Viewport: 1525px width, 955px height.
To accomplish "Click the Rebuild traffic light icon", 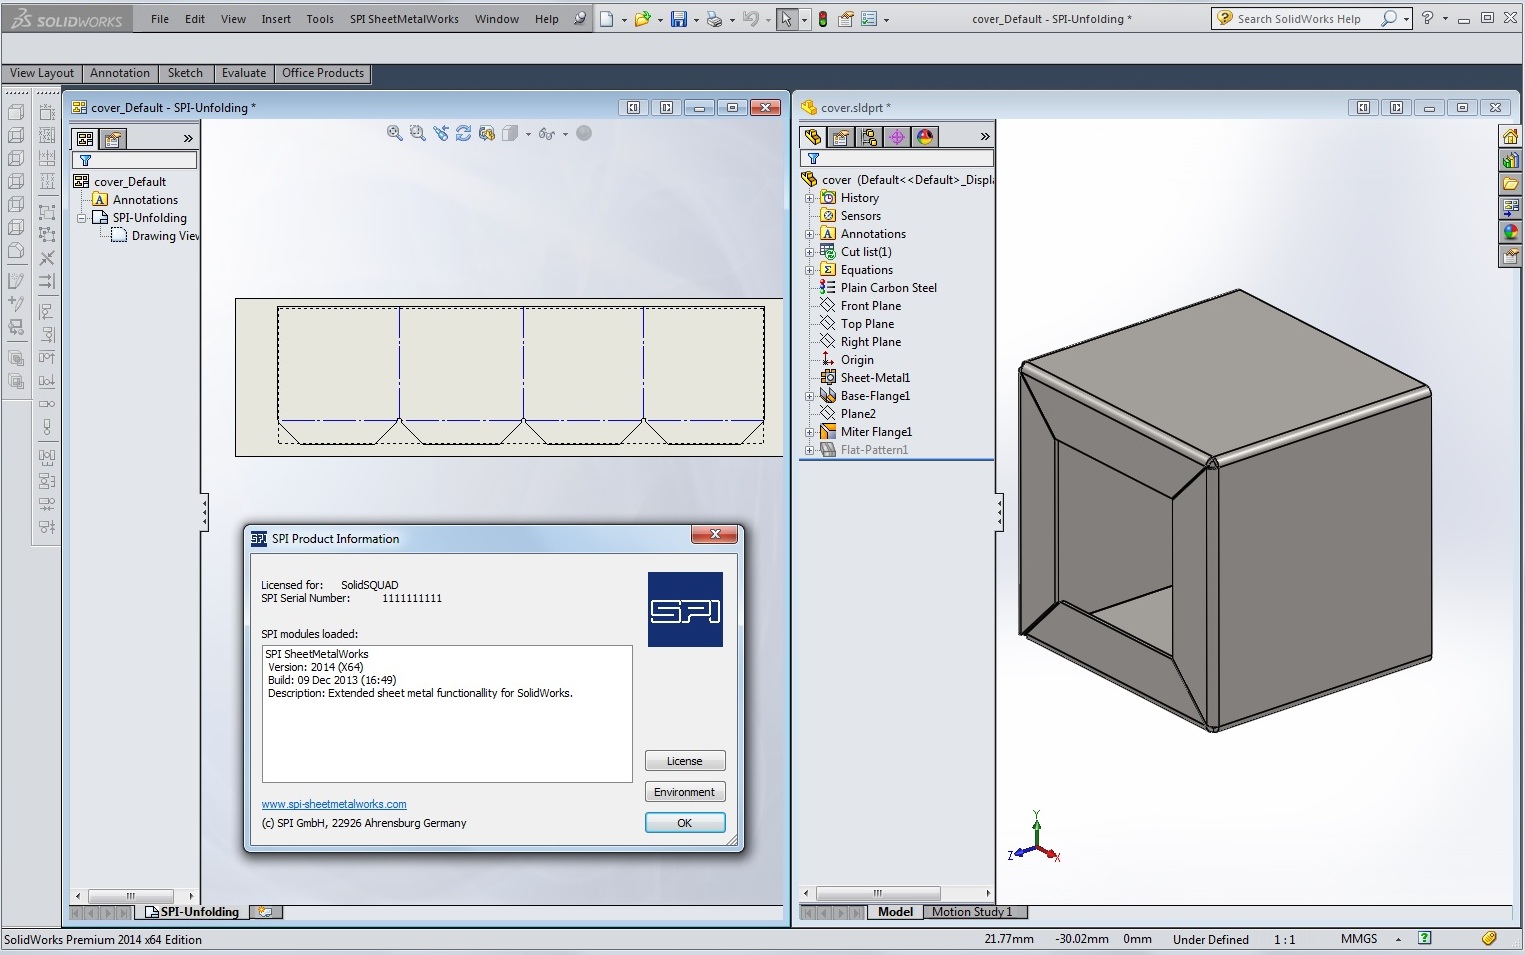I will tap(823, 19).
